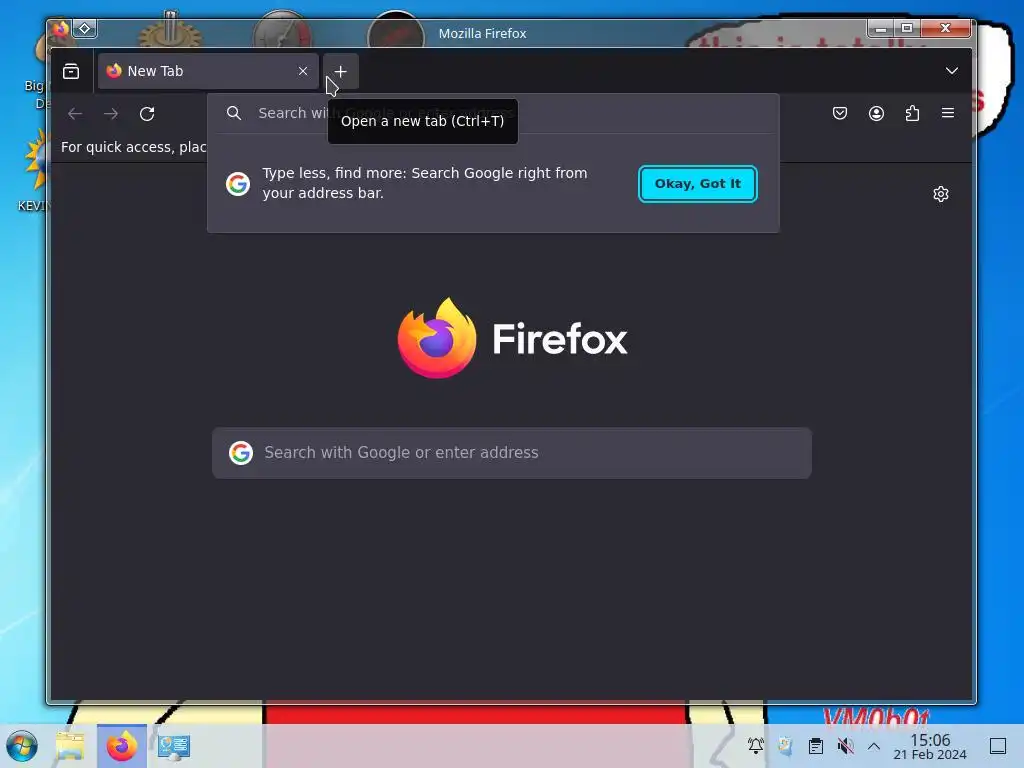Open clipboard manager tray icon
Viewport: 1024px width, 768px height.
click(816, 745)
